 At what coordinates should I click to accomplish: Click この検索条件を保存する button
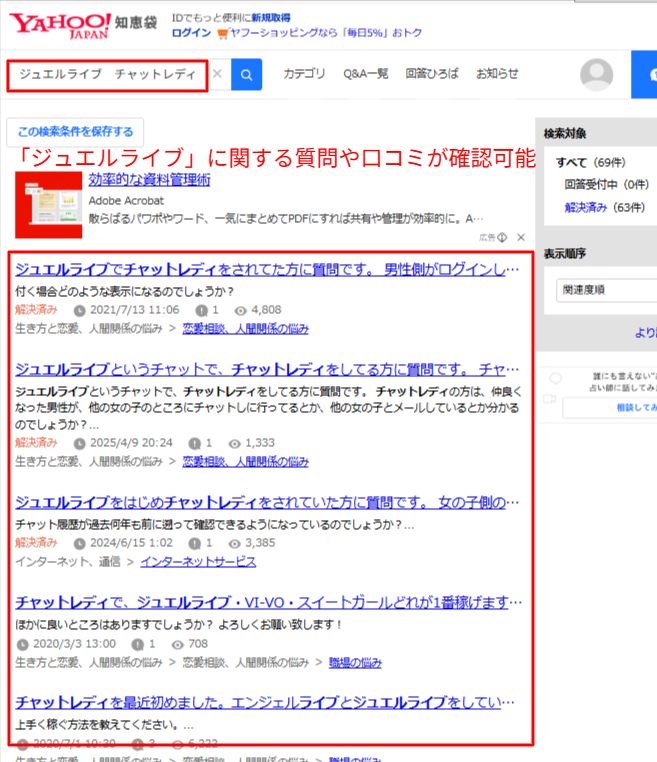[x=75, y=132]
